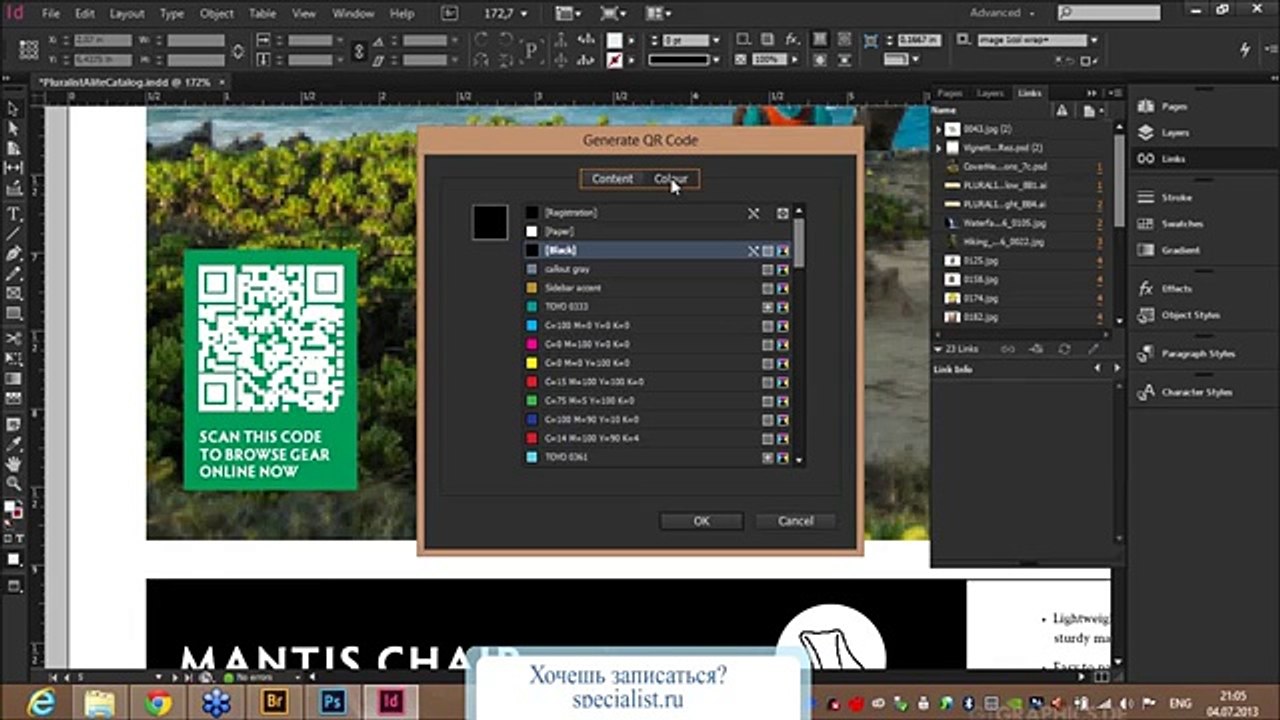Screen dimensions: 1280x720
Task: Show previous link in Link Info
Action: click(1098, 369)
